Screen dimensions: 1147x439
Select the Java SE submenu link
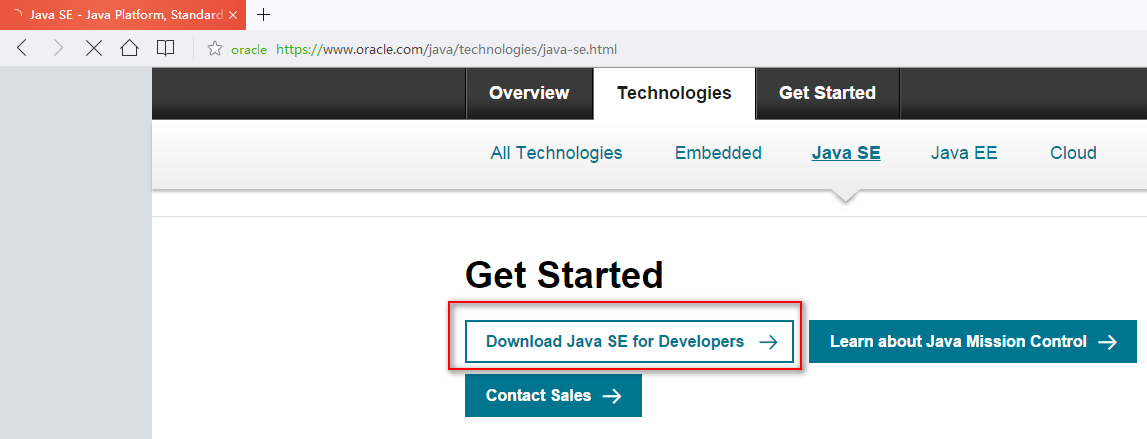pyautogui.click(x=846, y=153)
